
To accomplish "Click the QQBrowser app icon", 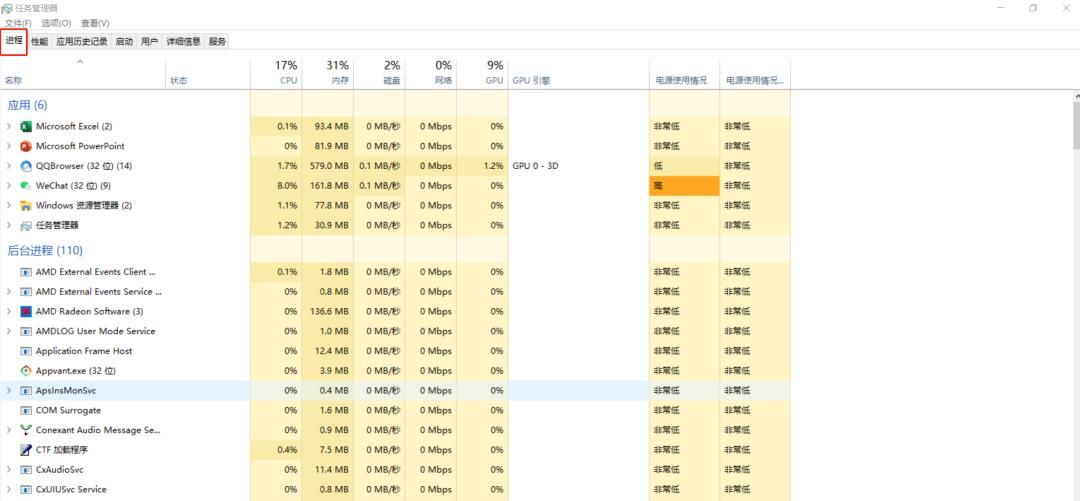I will 26,166.
